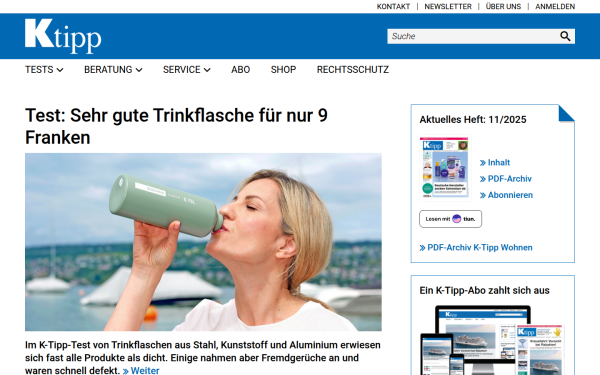Click the Weiter link below the article teaser
Image resolution: width=600 pixels, height=375 pixels.
click(141, 370)
